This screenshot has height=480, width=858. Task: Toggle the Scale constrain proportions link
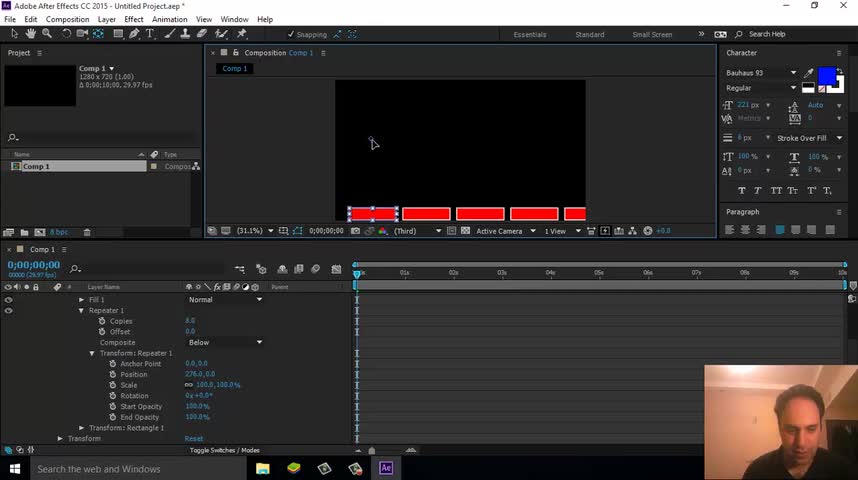[x=189, y=385]
